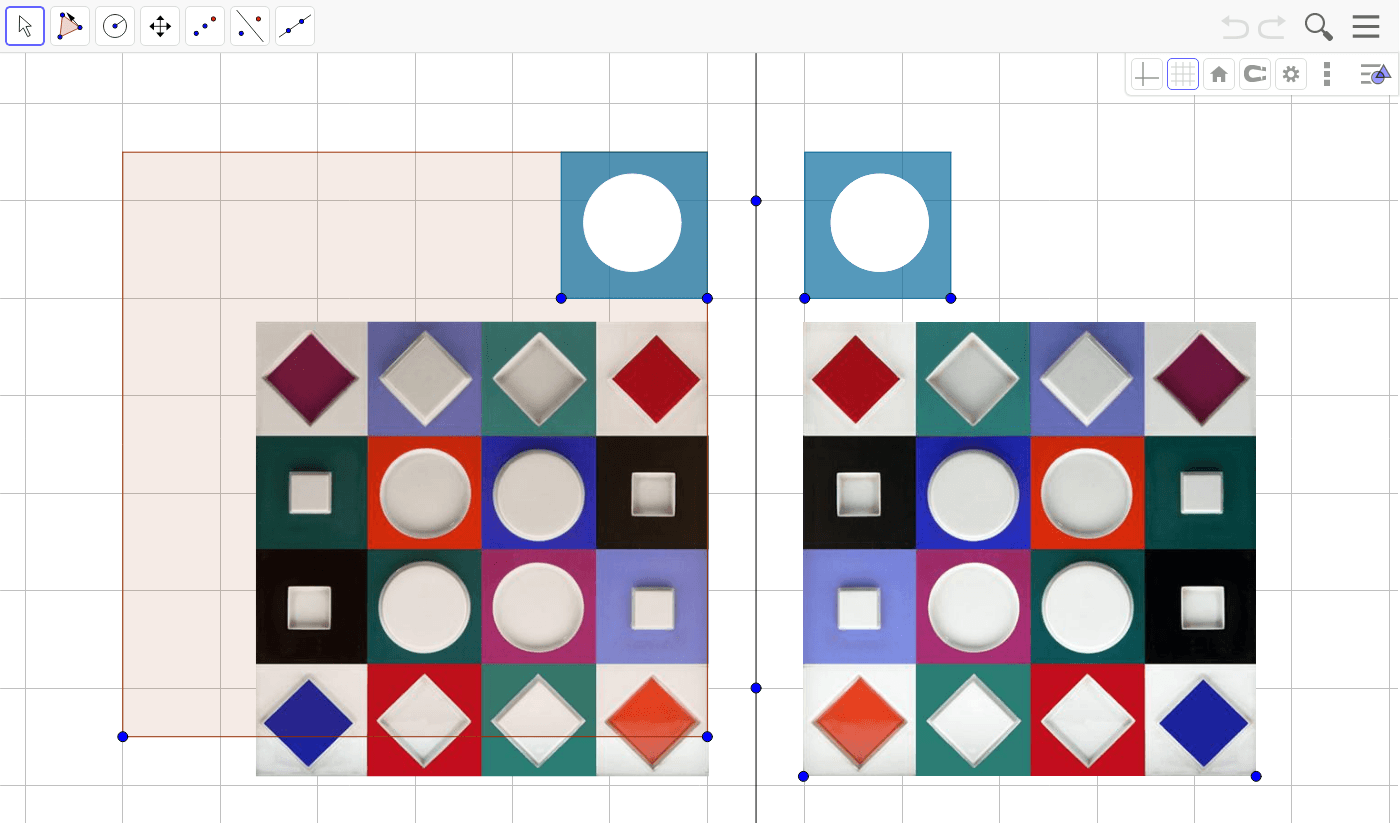
Task: Click the Redo arrow
Action: [x=1272, y=27]
